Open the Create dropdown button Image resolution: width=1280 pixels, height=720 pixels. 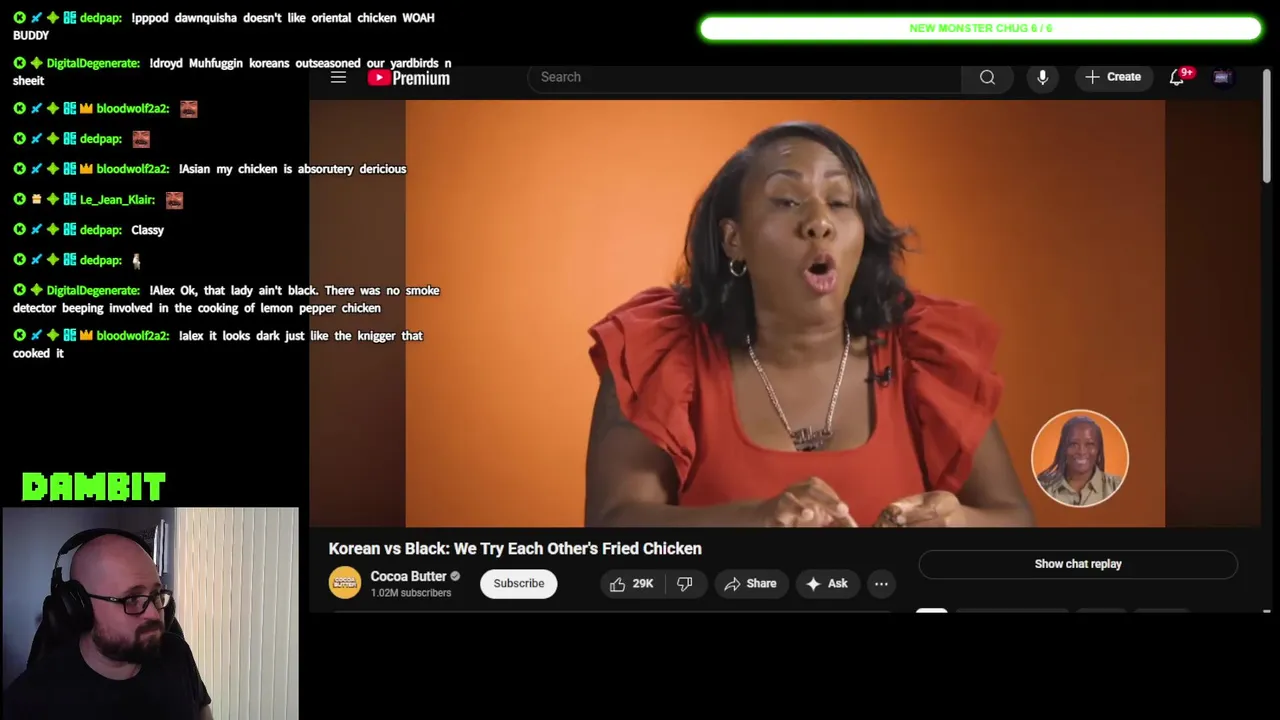coord(1113,77)
